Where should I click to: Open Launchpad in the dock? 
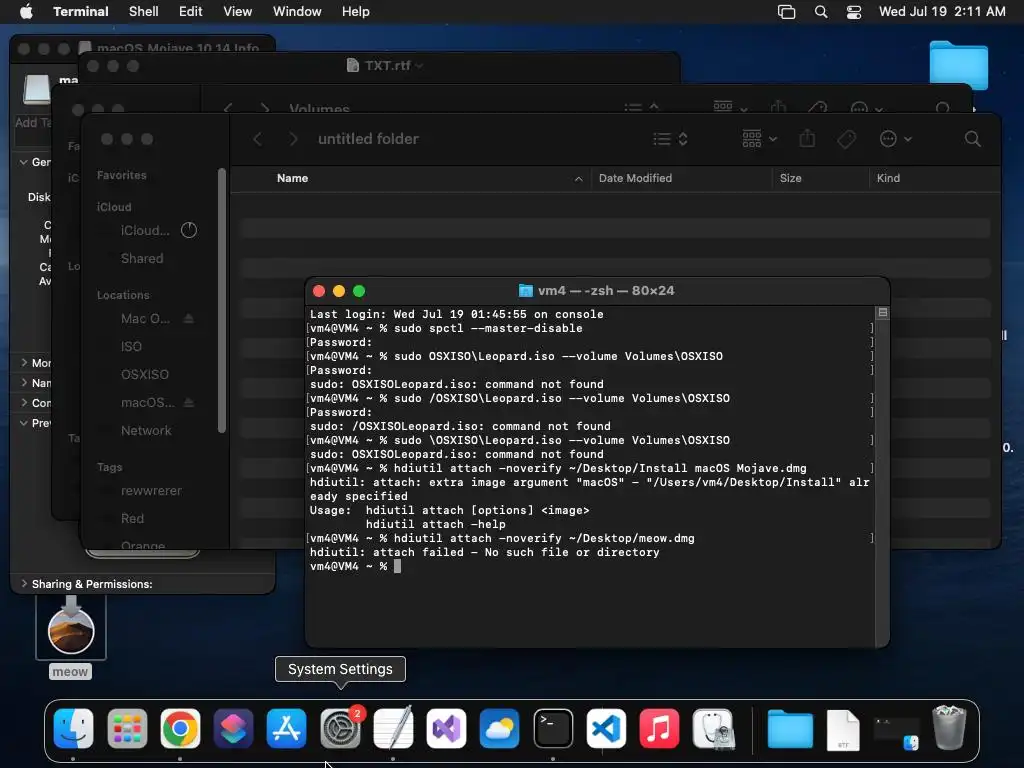[x=127, y=728]
